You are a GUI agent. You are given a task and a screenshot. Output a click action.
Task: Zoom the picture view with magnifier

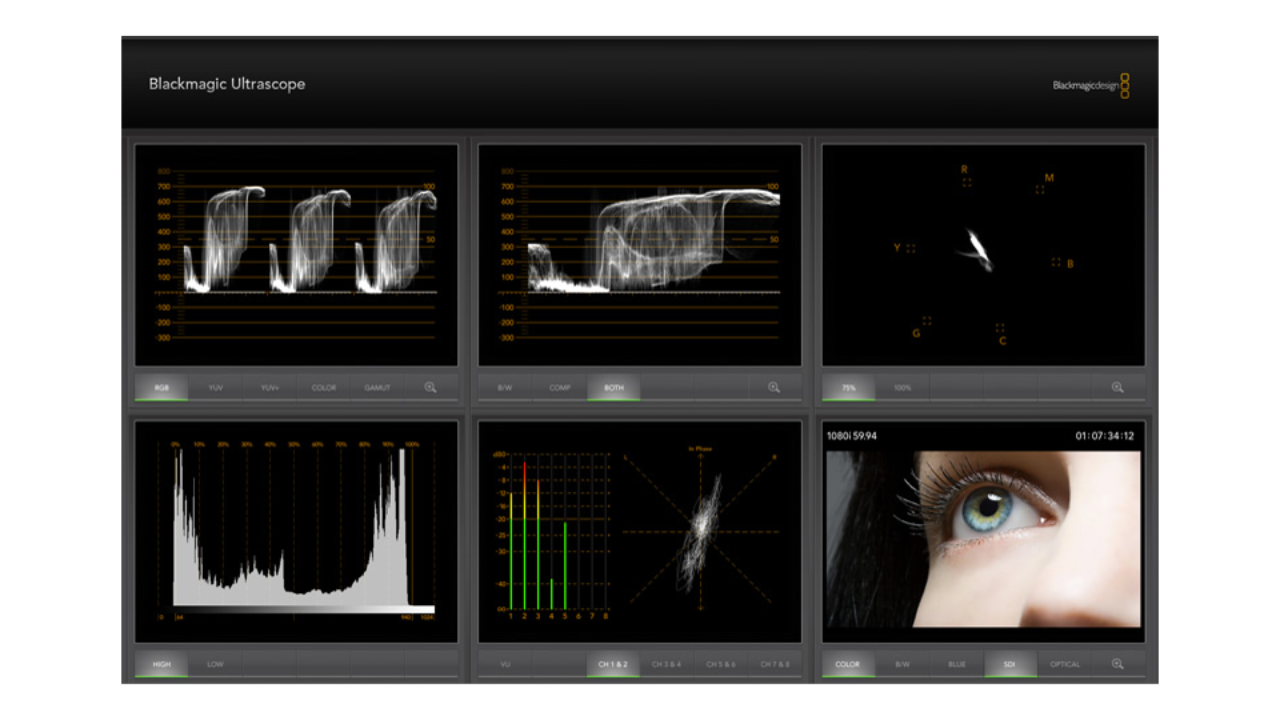click(1117, 664)
